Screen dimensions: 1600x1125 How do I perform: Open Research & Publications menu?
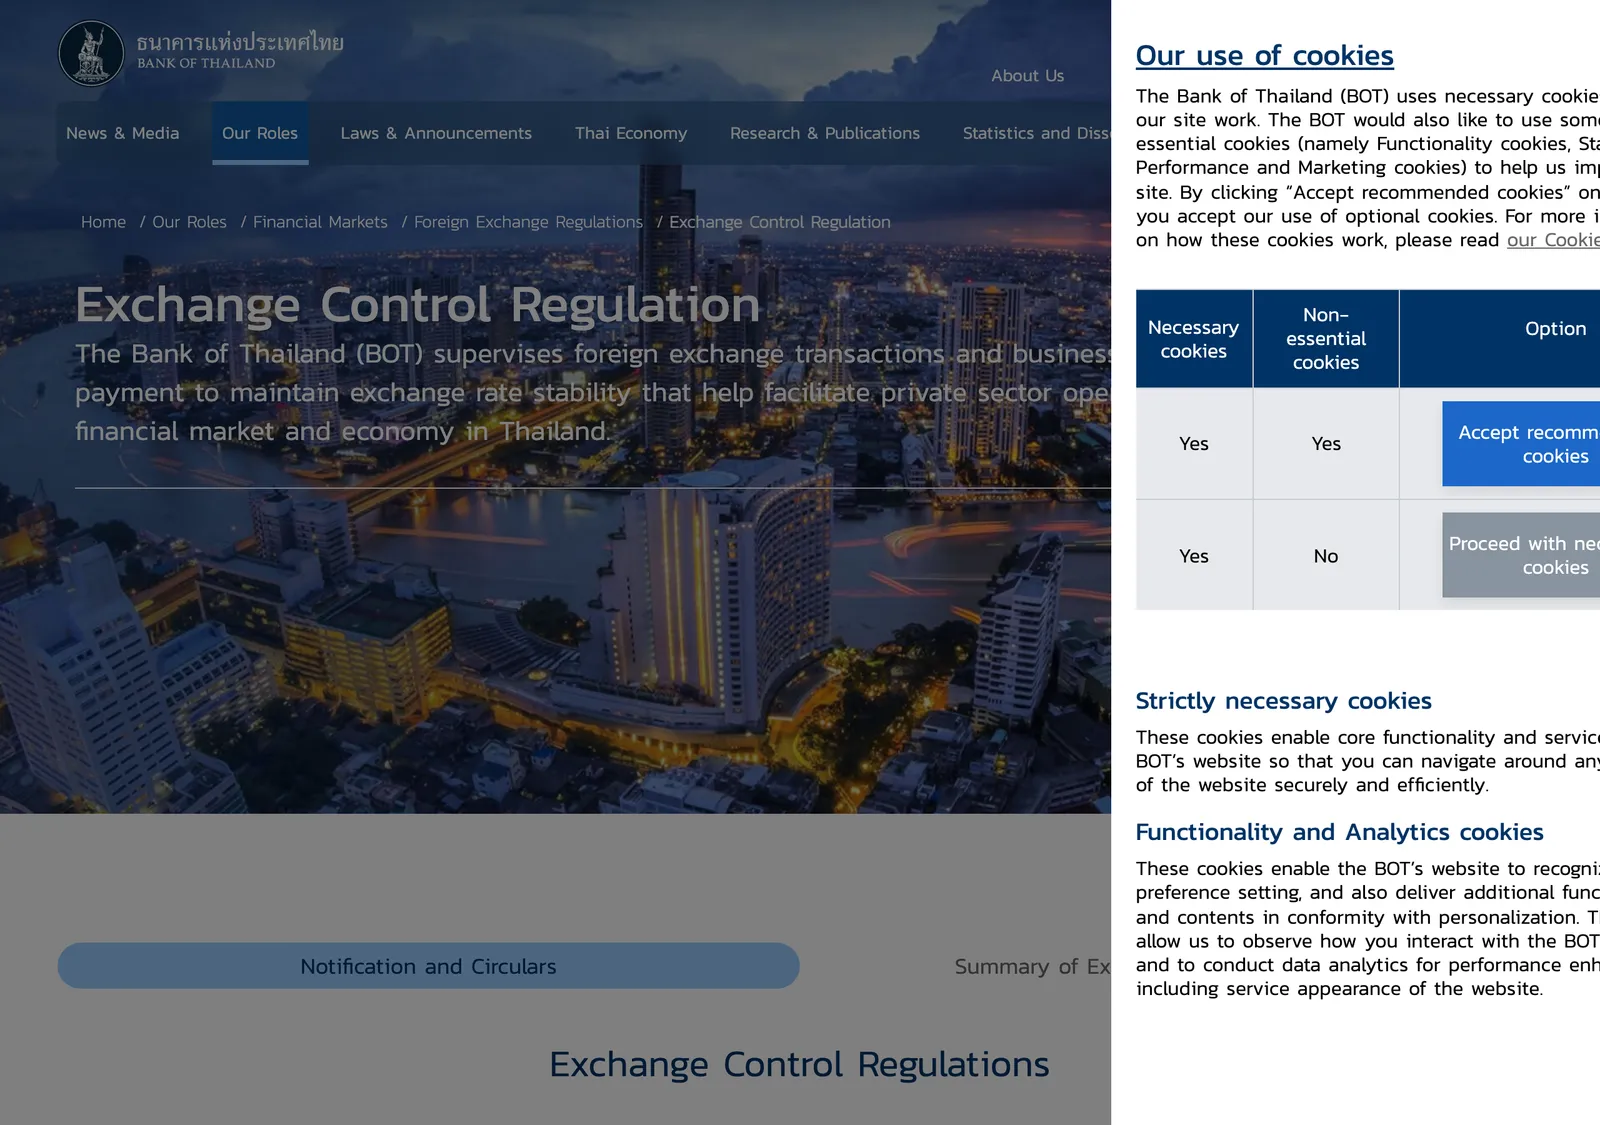[825, 133]
